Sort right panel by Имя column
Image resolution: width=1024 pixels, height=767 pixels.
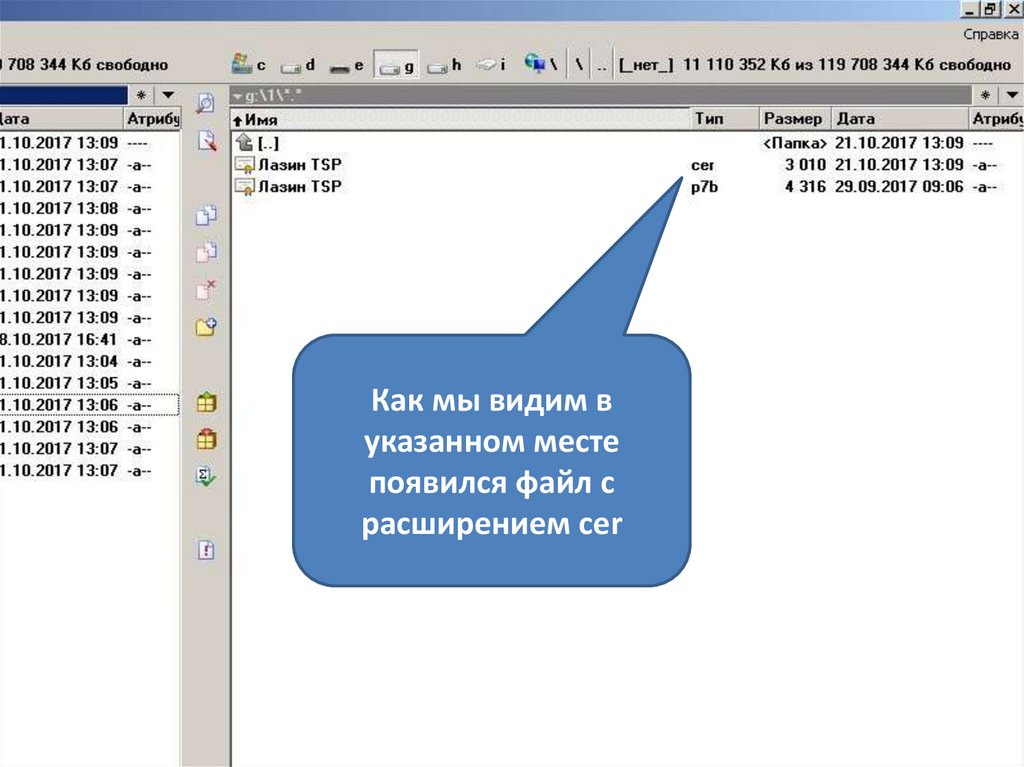click(x=460, y=119)
